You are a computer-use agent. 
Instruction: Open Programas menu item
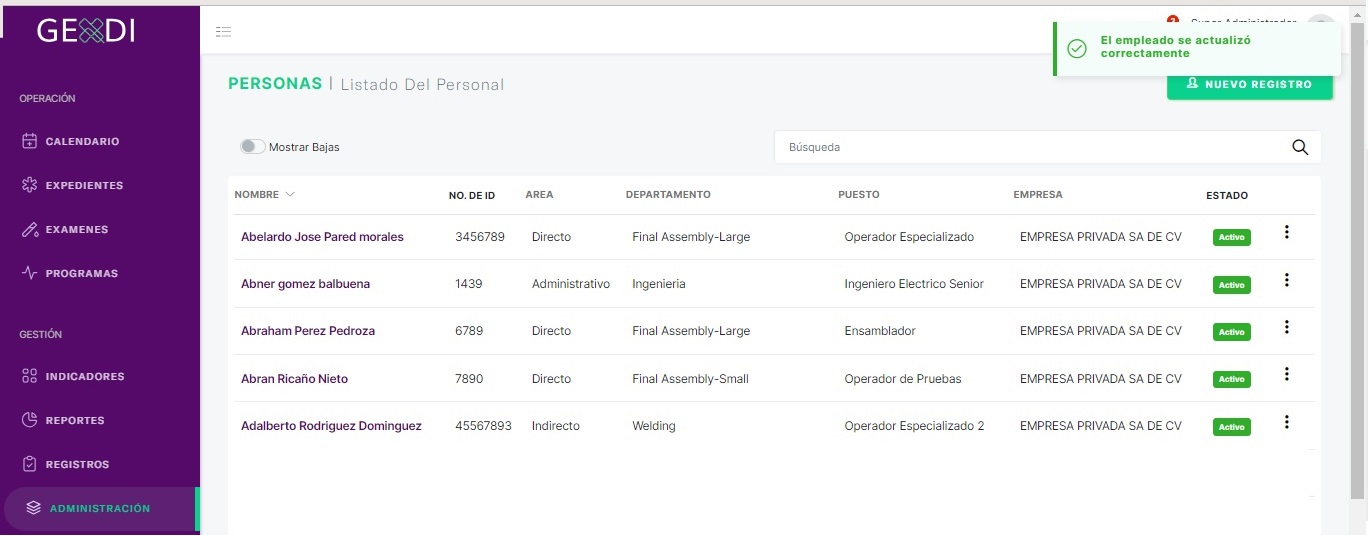81,274
